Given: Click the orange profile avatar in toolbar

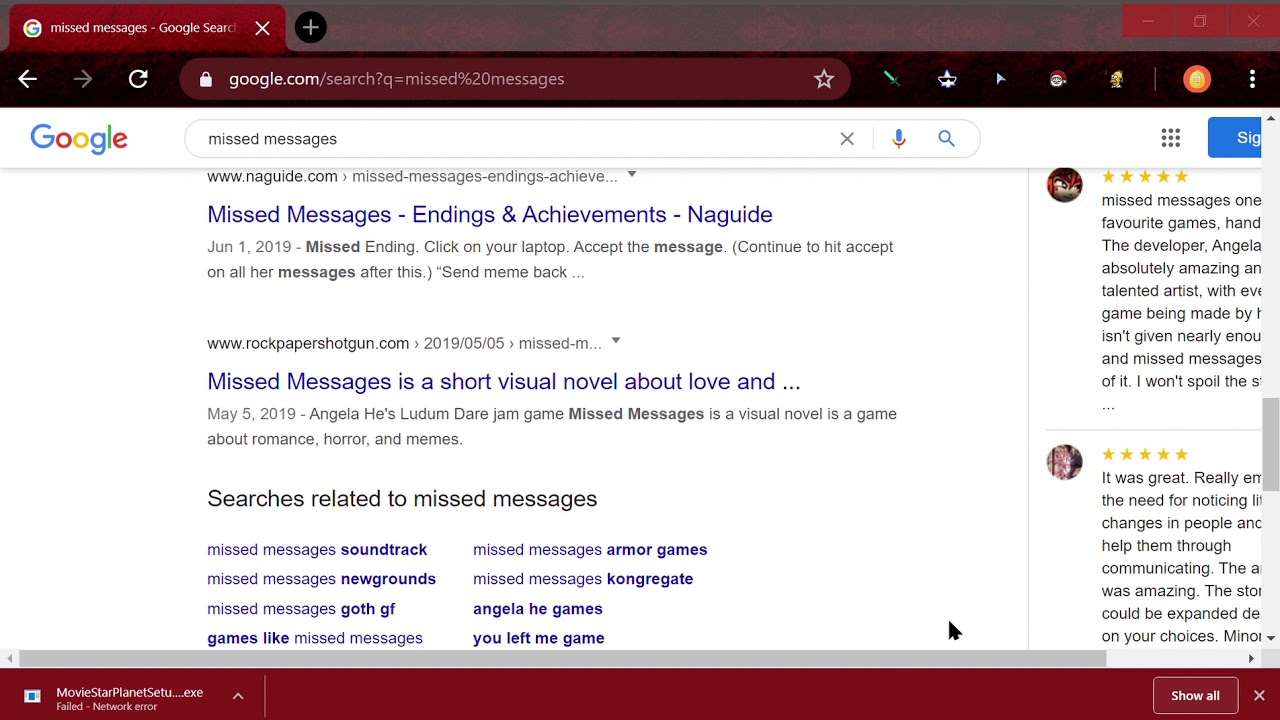Looking at the screenshot, I should pos(1197,79).
